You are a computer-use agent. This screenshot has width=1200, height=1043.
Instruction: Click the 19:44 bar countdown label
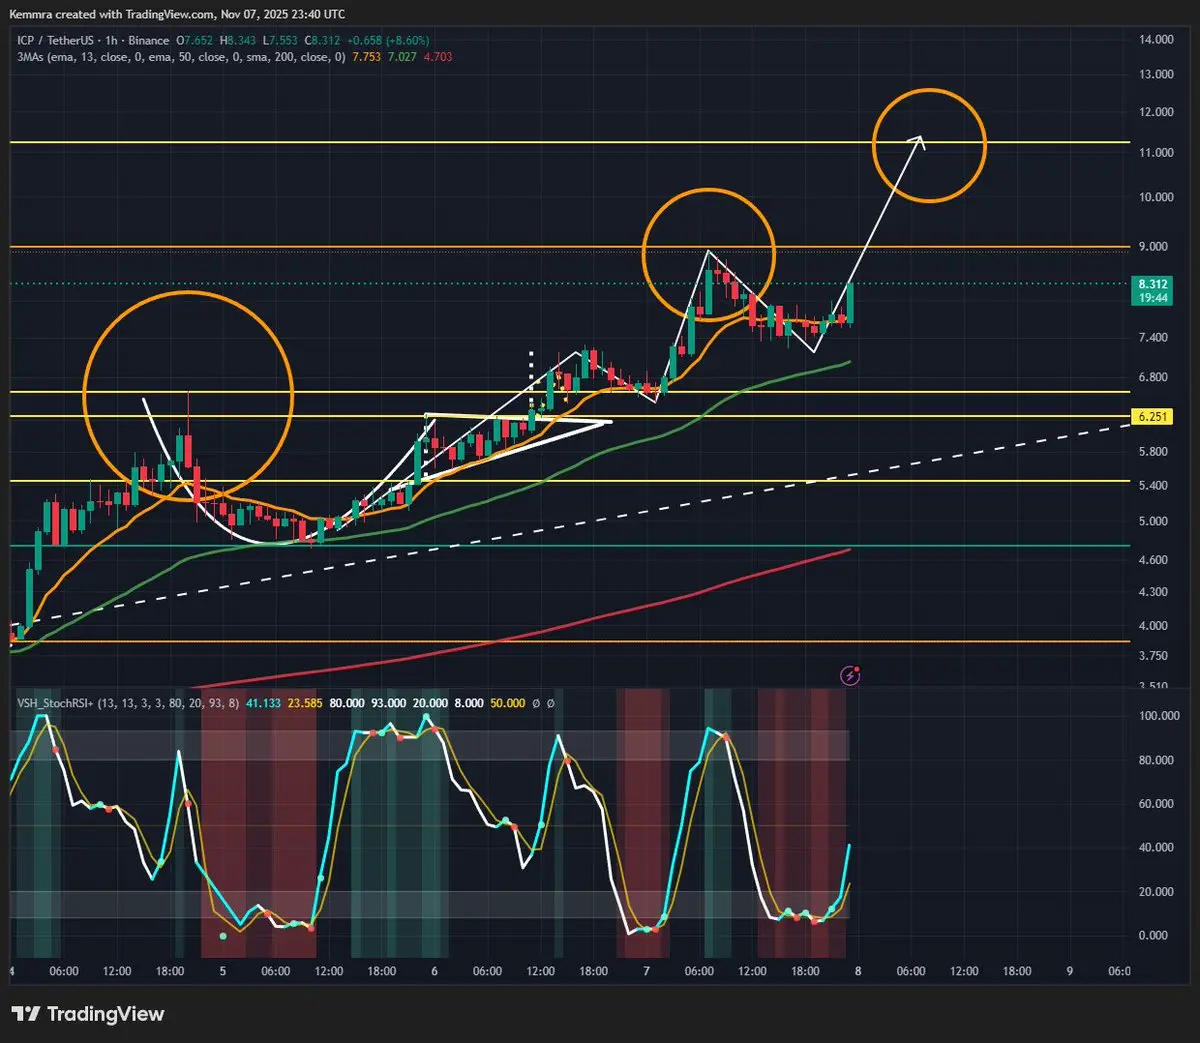point(1152,298)
